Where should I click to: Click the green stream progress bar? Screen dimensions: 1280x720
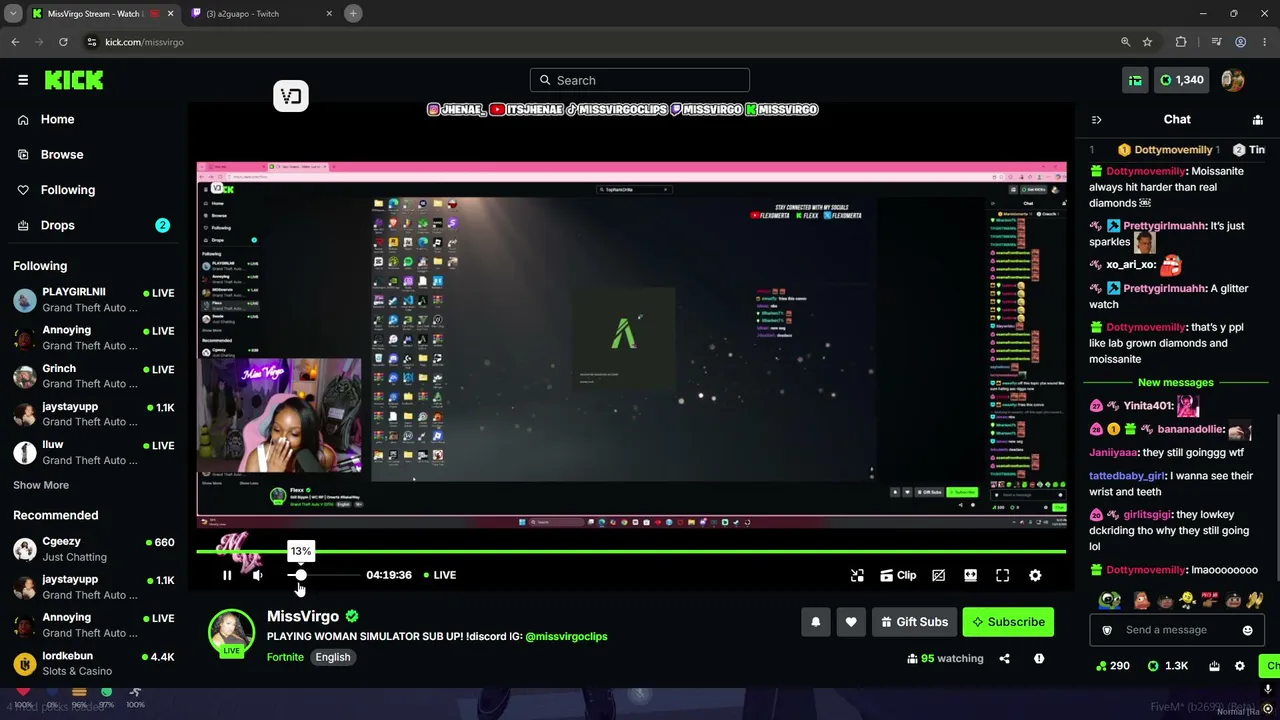click(631, 551)
